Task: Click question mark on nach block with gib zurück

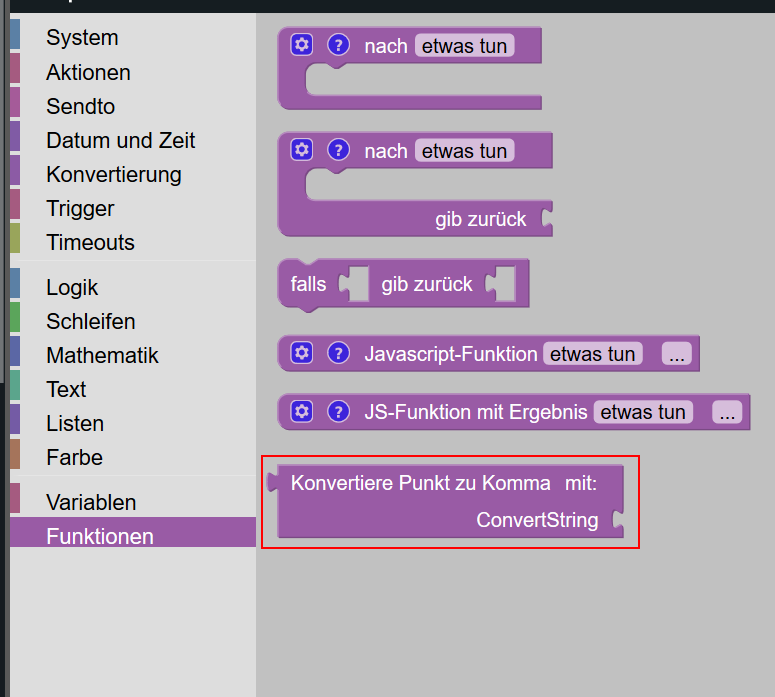Action: (339, 150)
